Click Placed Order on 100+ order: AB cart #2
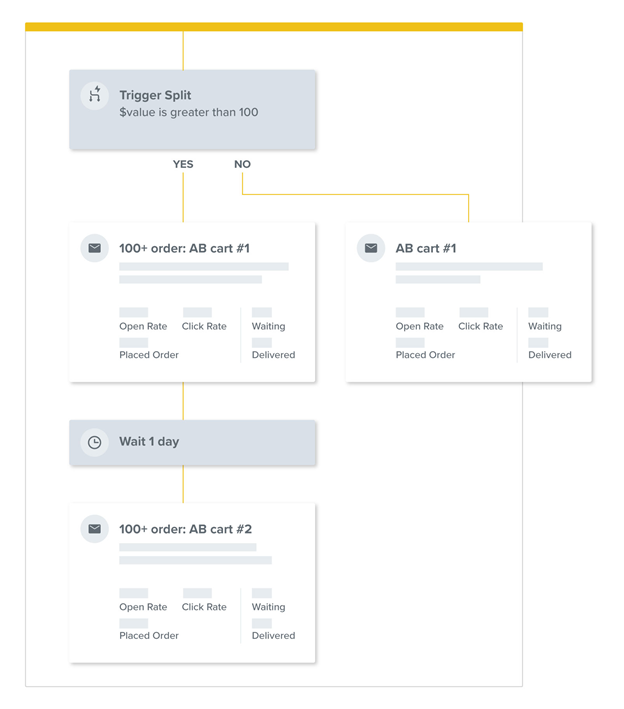 149,635
